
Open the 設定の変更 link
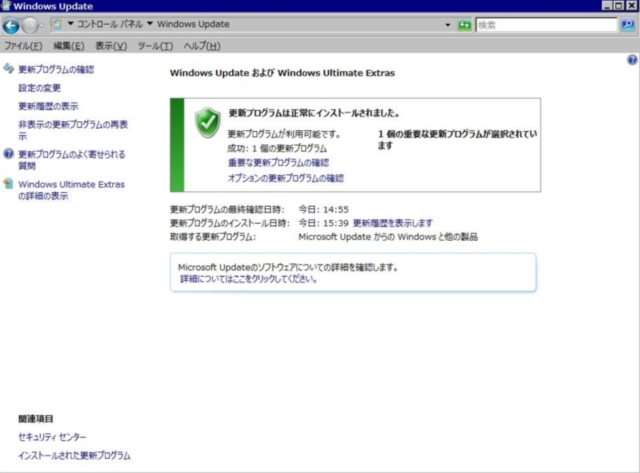coord(39,88)
